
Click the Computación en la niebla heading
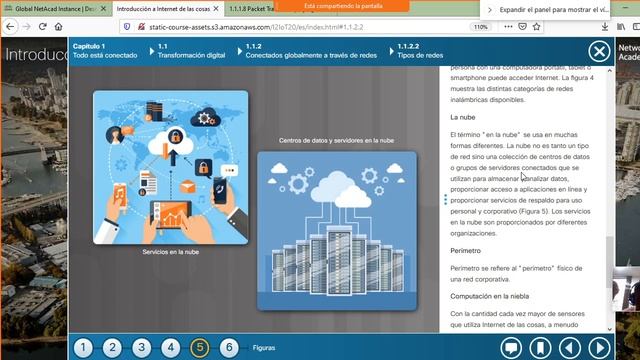click(x=490, y=296)
